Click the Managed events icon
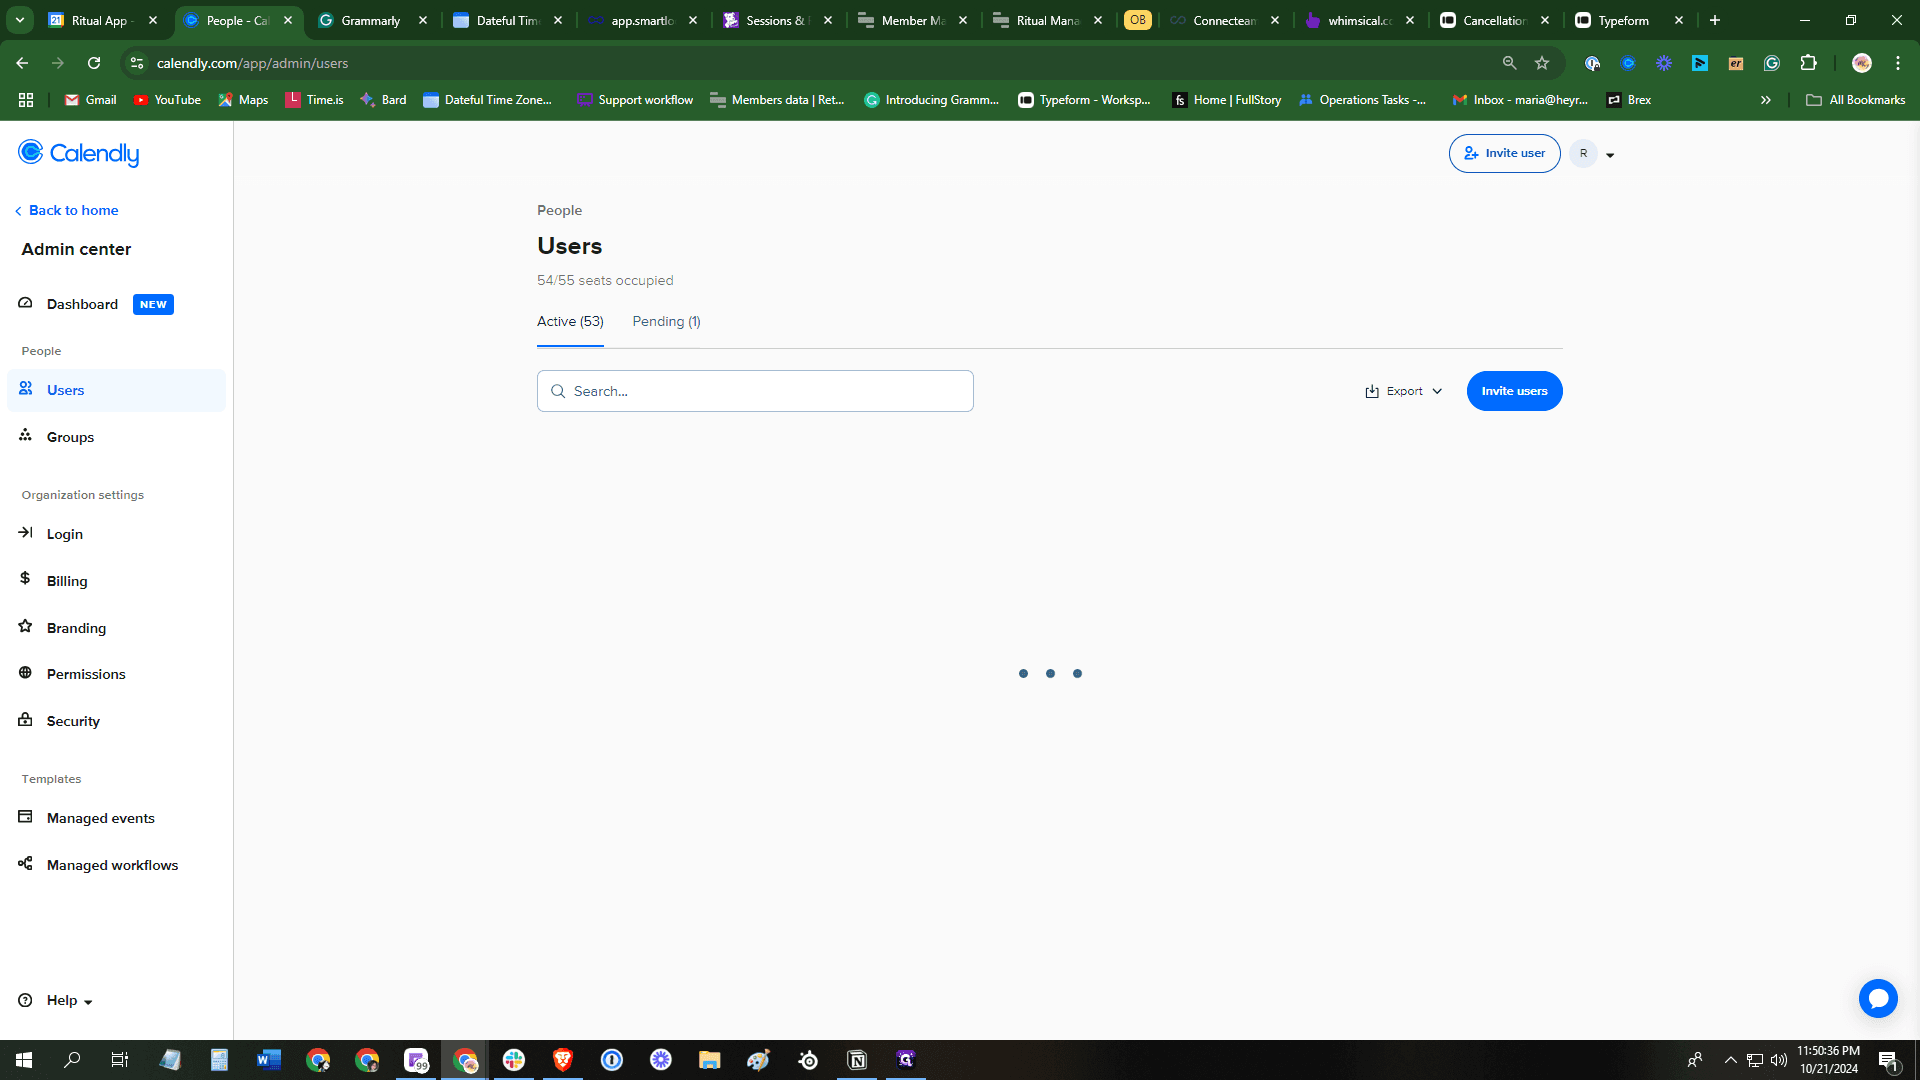1920x1080 pixels. (x=25, y=817)
